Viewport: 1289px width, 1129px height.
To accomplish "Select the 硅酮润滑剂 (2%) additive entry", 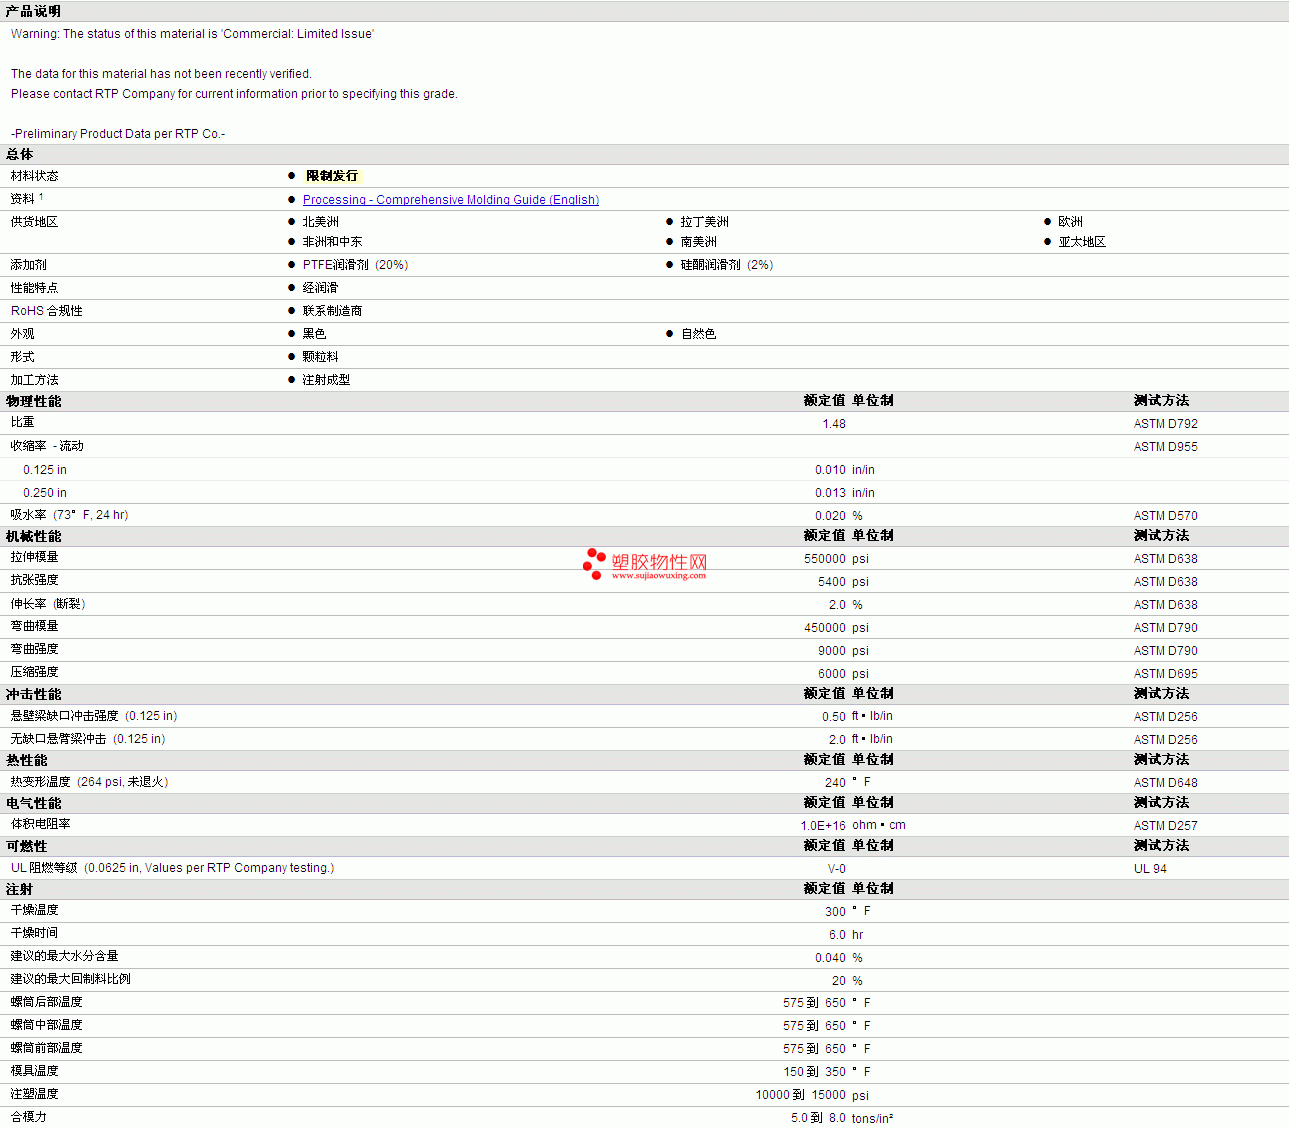I will (727, 265).
